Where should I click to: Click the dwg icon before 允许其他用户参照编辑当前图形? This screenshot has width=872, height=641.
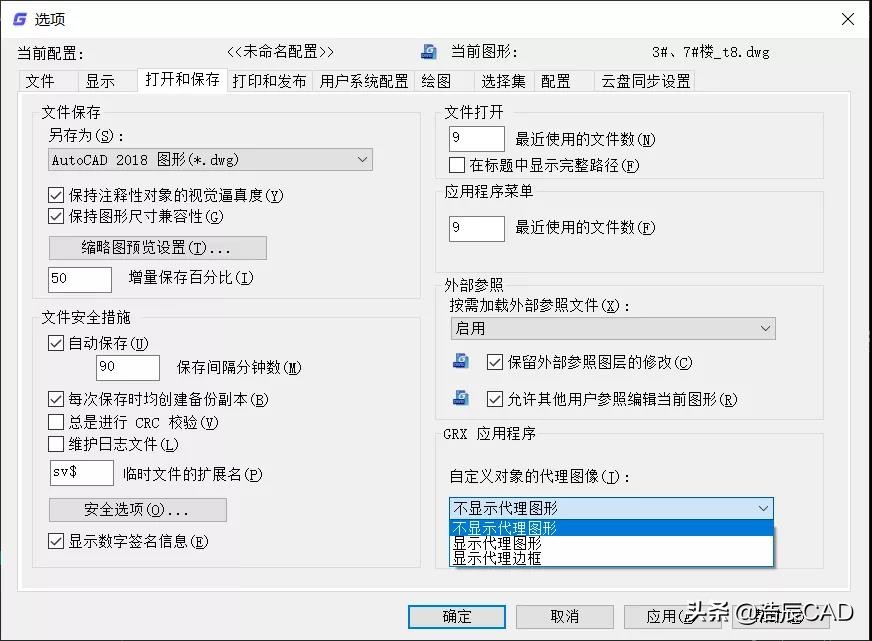click(x=461, y=399)
